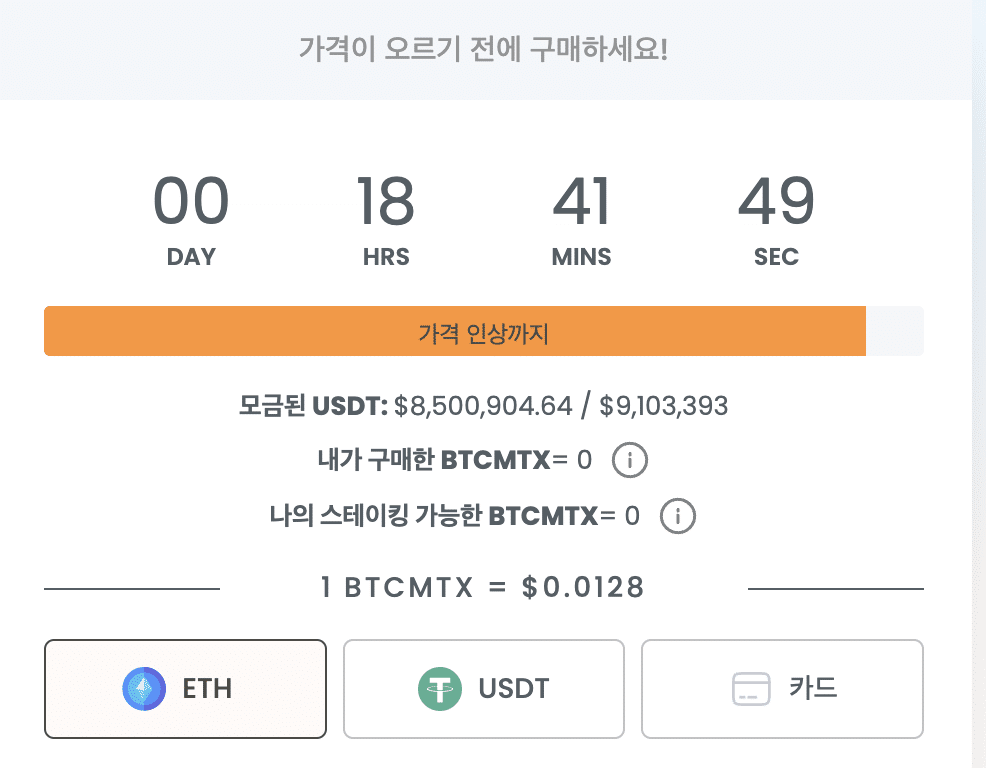
Task: Click the 00 DAY countdown value
Action: pyautogui.click(x=191, y=201)
